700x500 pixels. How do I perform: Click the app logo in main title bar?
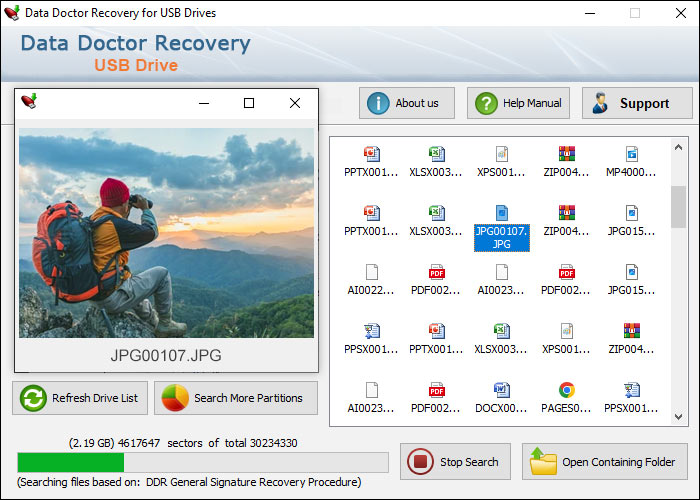[12, 12]
